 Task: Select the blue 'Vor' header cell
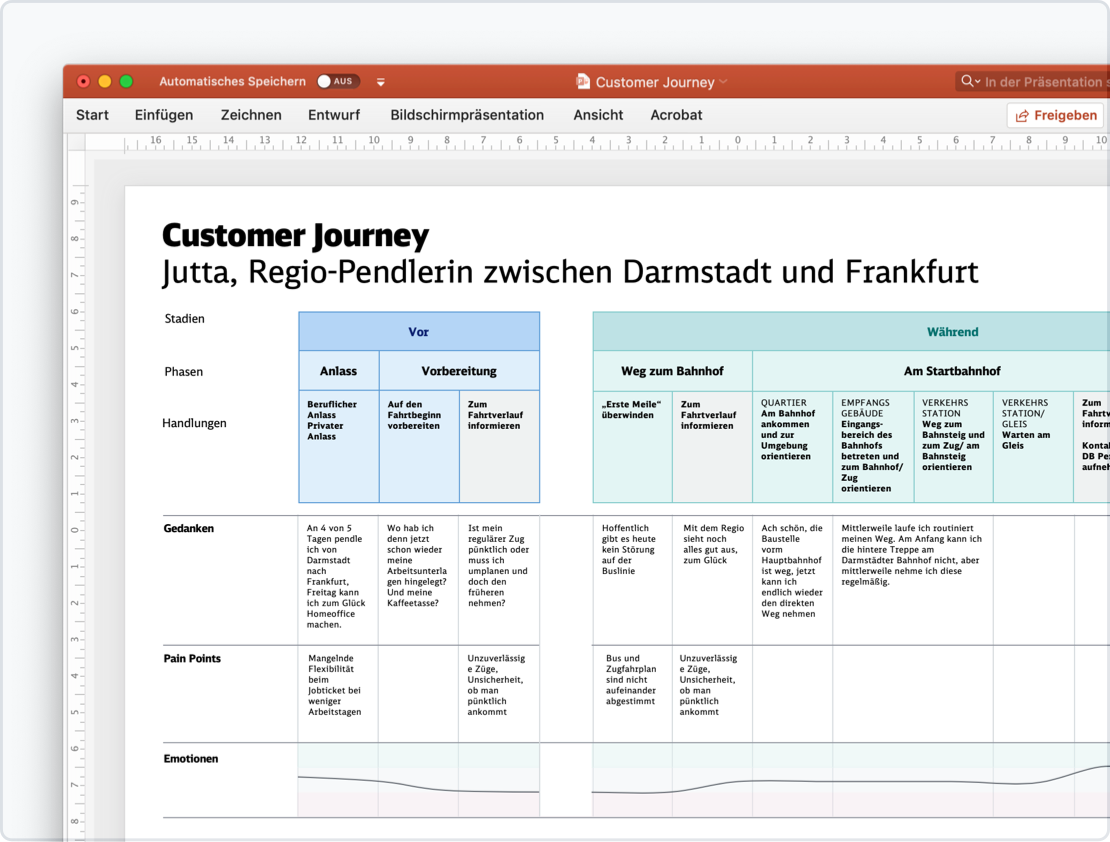pos(418,332)
